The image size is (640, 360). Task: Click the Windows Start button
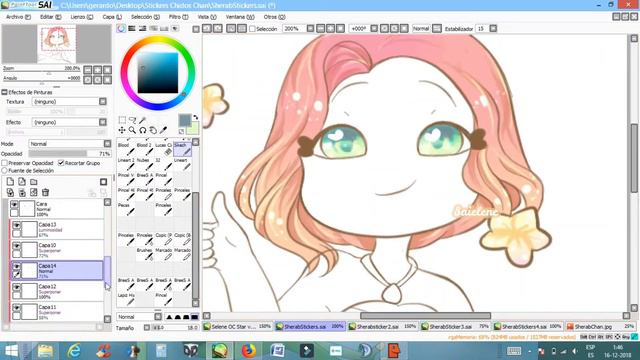click(x=11, y=351)
